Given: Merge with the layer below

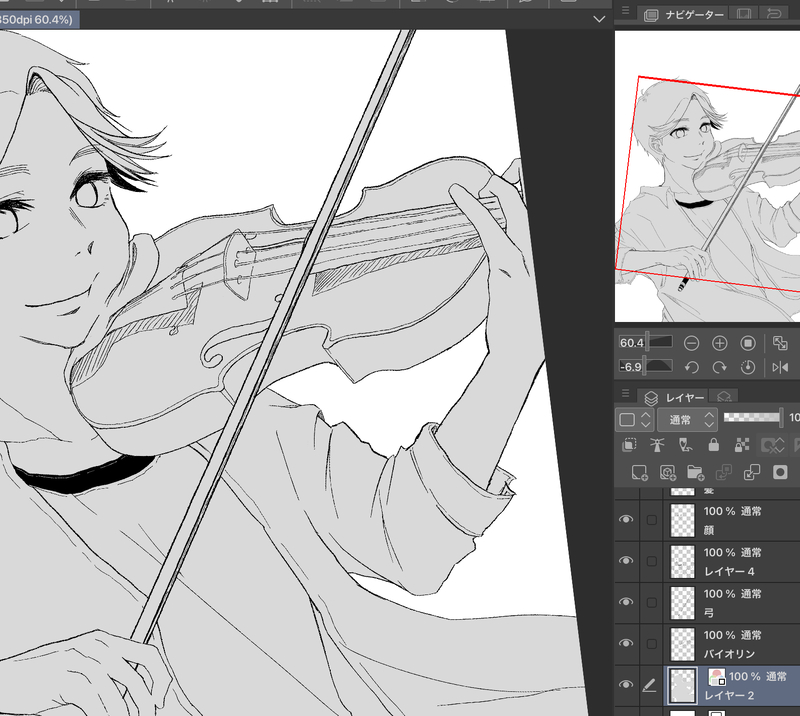Looking at the screenshot, I should pos(752,473).
